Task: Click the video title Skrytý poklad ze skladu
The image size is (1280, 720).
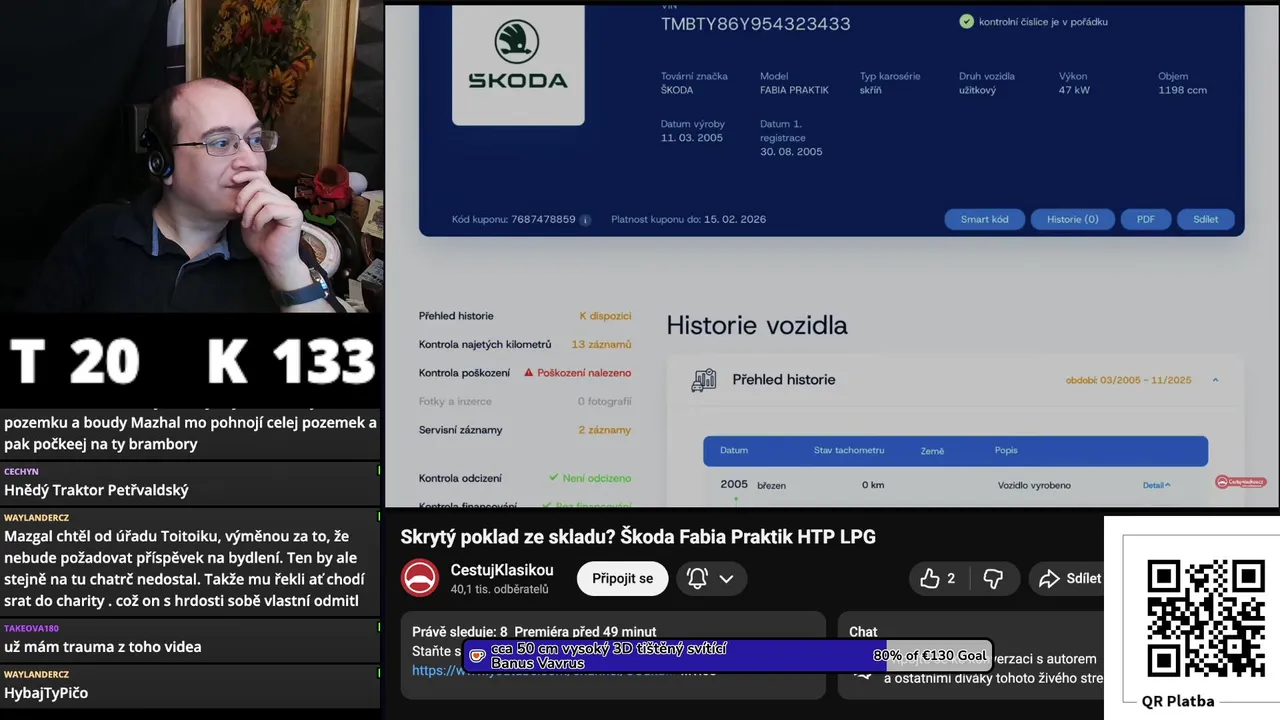Action: pyautogui.click(x=638, y=537)
